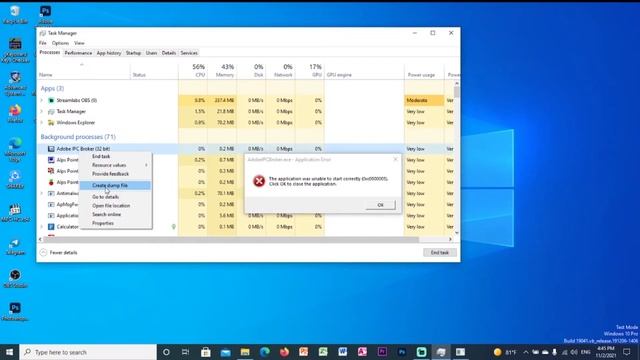Click the Calculator process icon
The width and height of the screenshot is (640, 360).
coord(51,227)
